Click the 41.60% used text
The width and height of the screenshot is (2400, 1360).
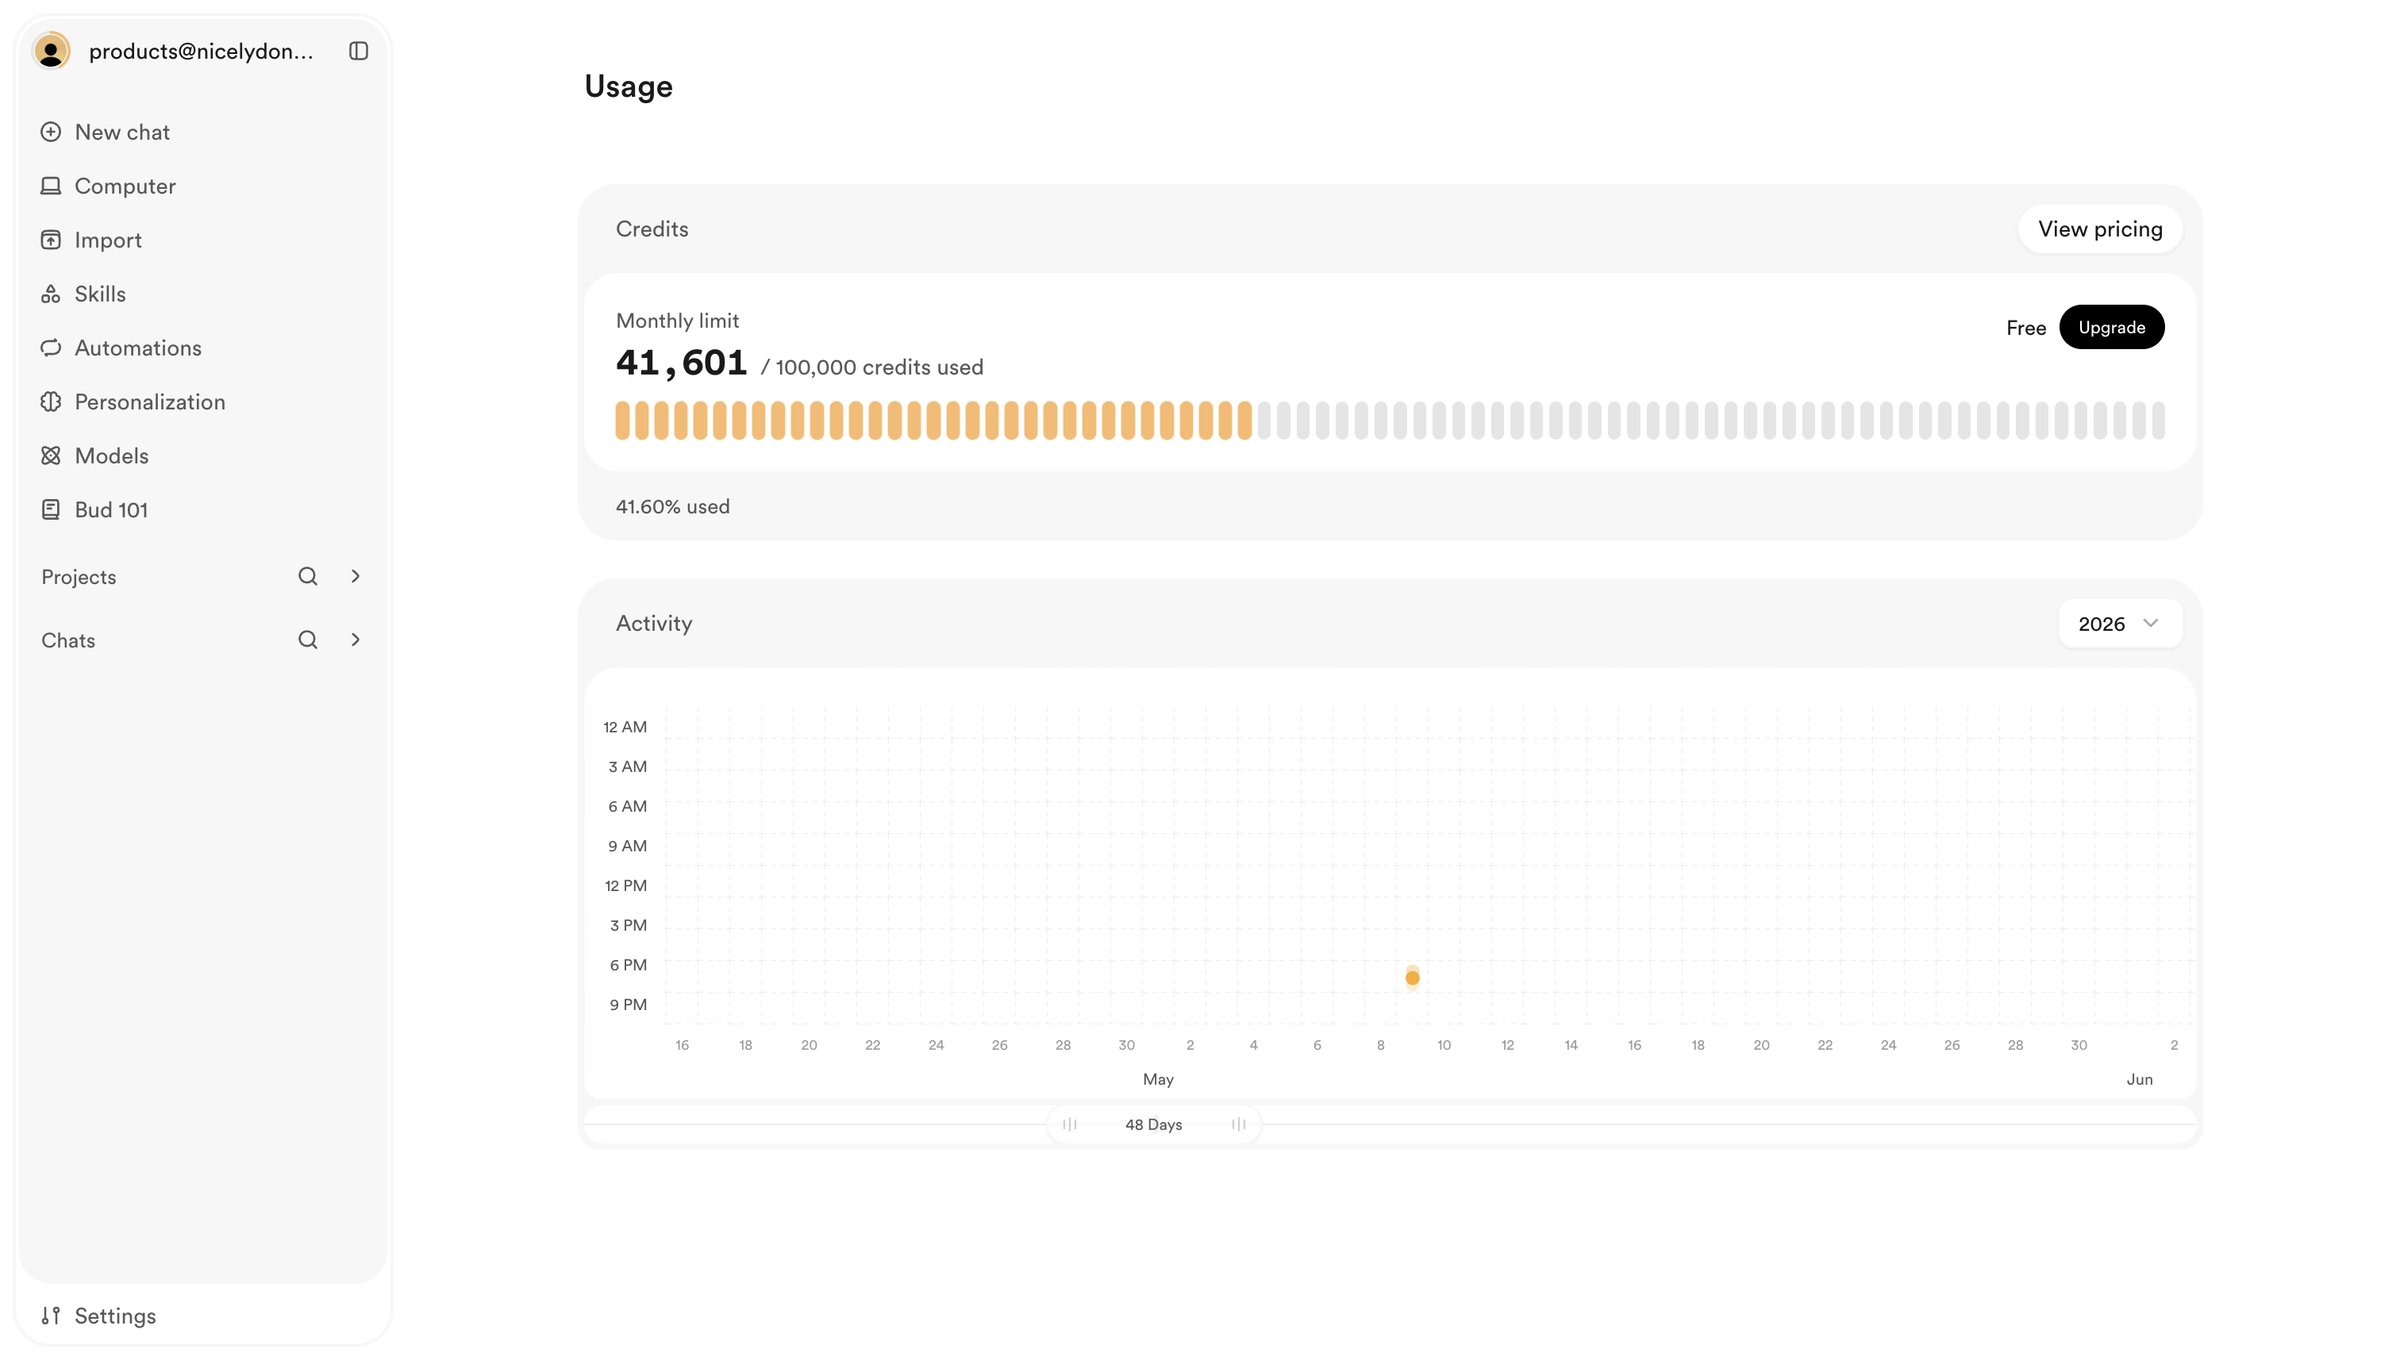coord(673,507)
